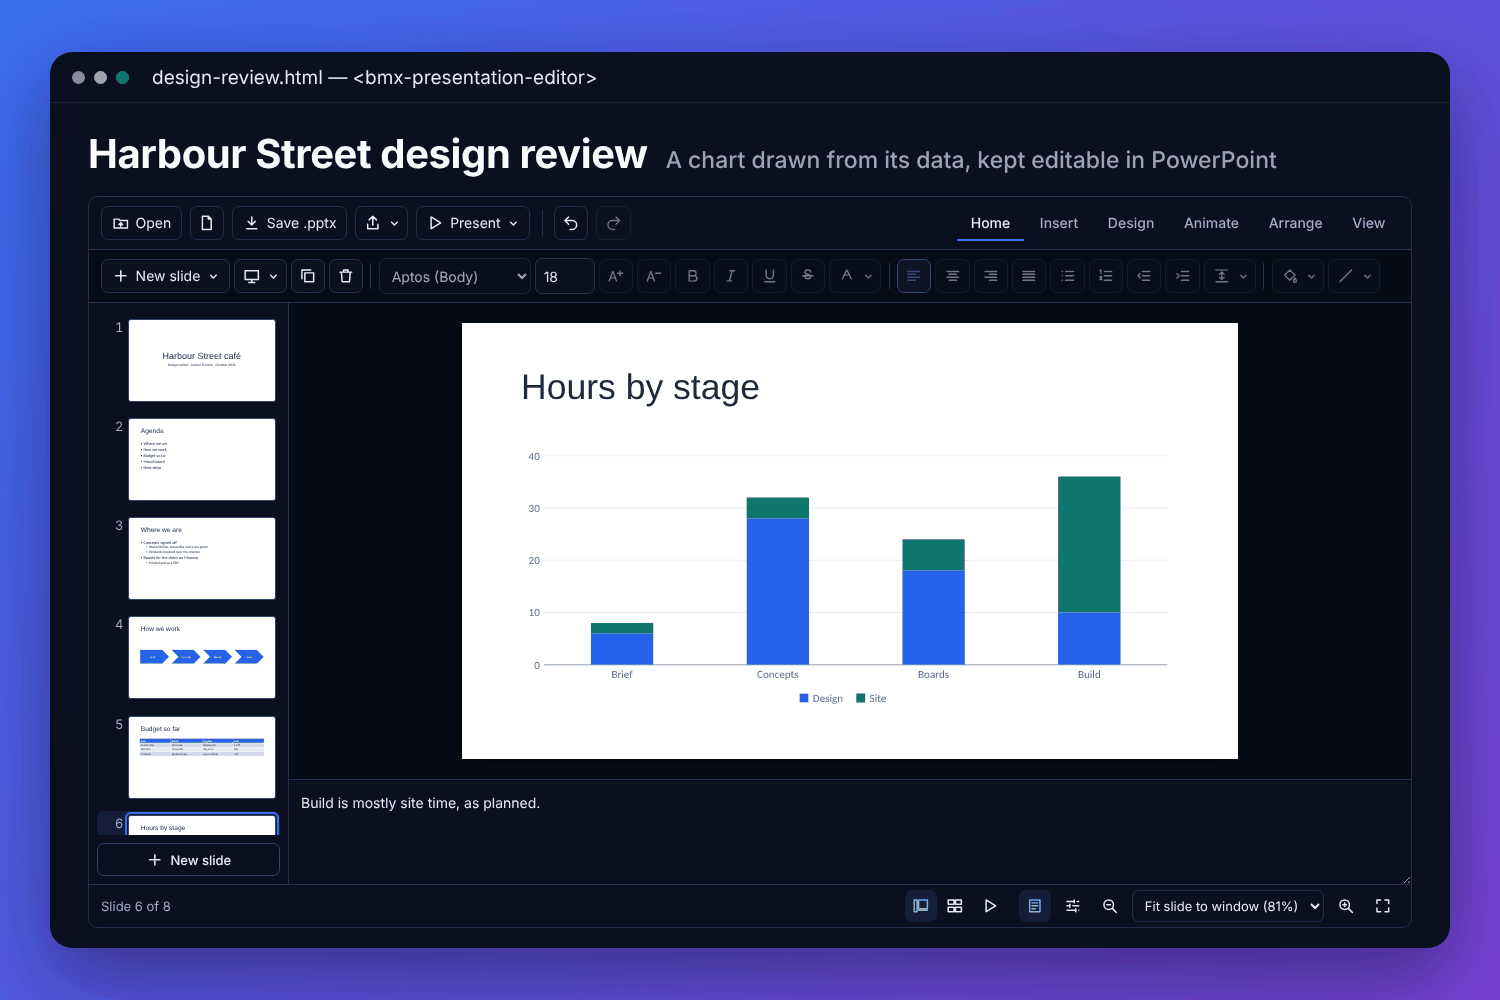Zoom in with the magnifier plus icon
This screenshot has width=1500, height=1000.
pyautogui.click(x=1346, y=906)
